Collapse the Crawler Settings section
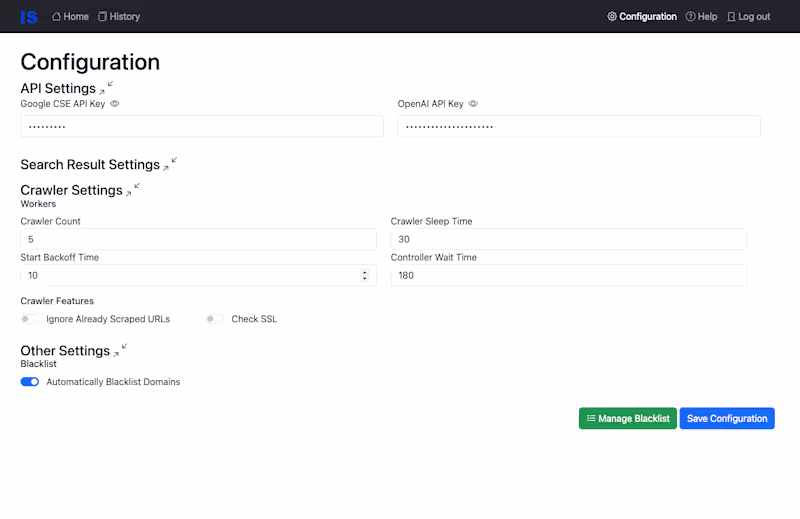The image size is (800, 519). [x=133, y=189]
